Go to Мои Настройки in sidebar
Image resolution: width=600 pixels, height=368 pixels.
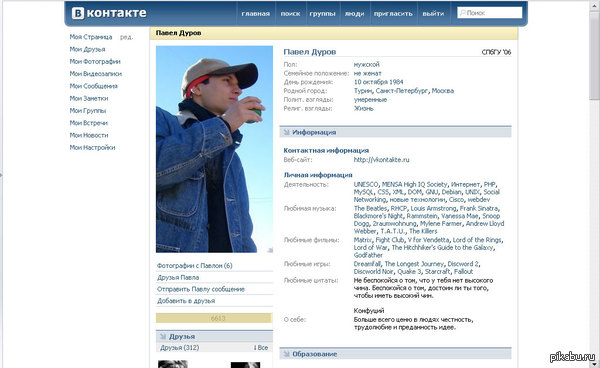point(92,147)
